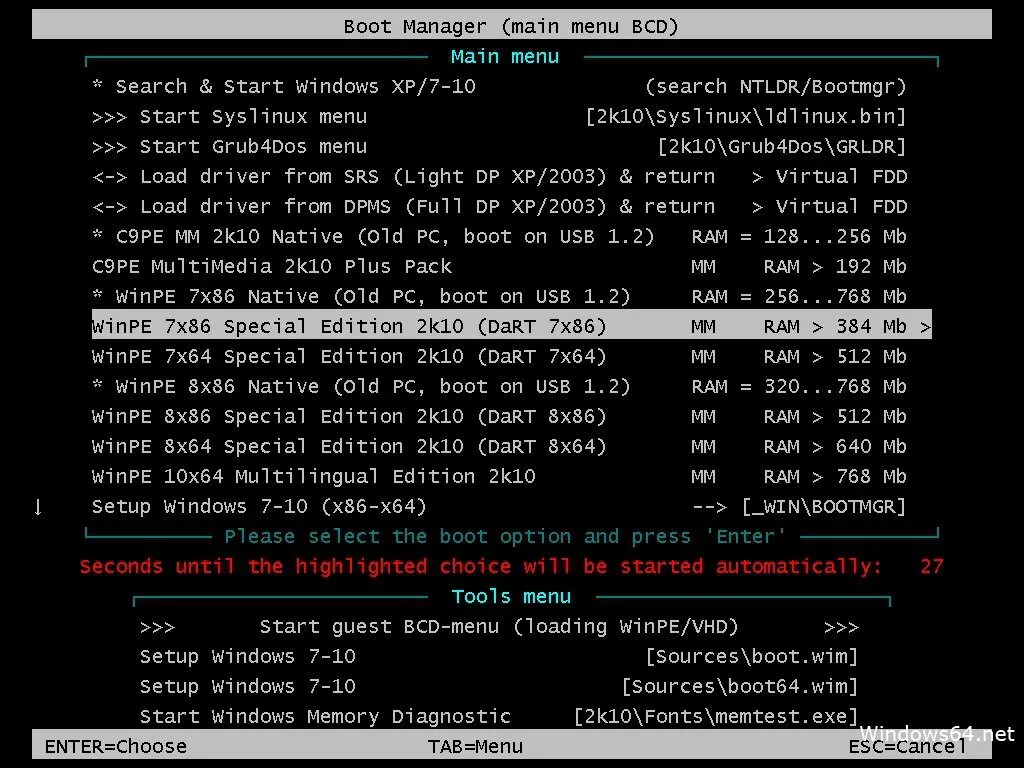Select Start Syslinux menu entry
This screenshot has width=1024, height=768.
point(500,116)
